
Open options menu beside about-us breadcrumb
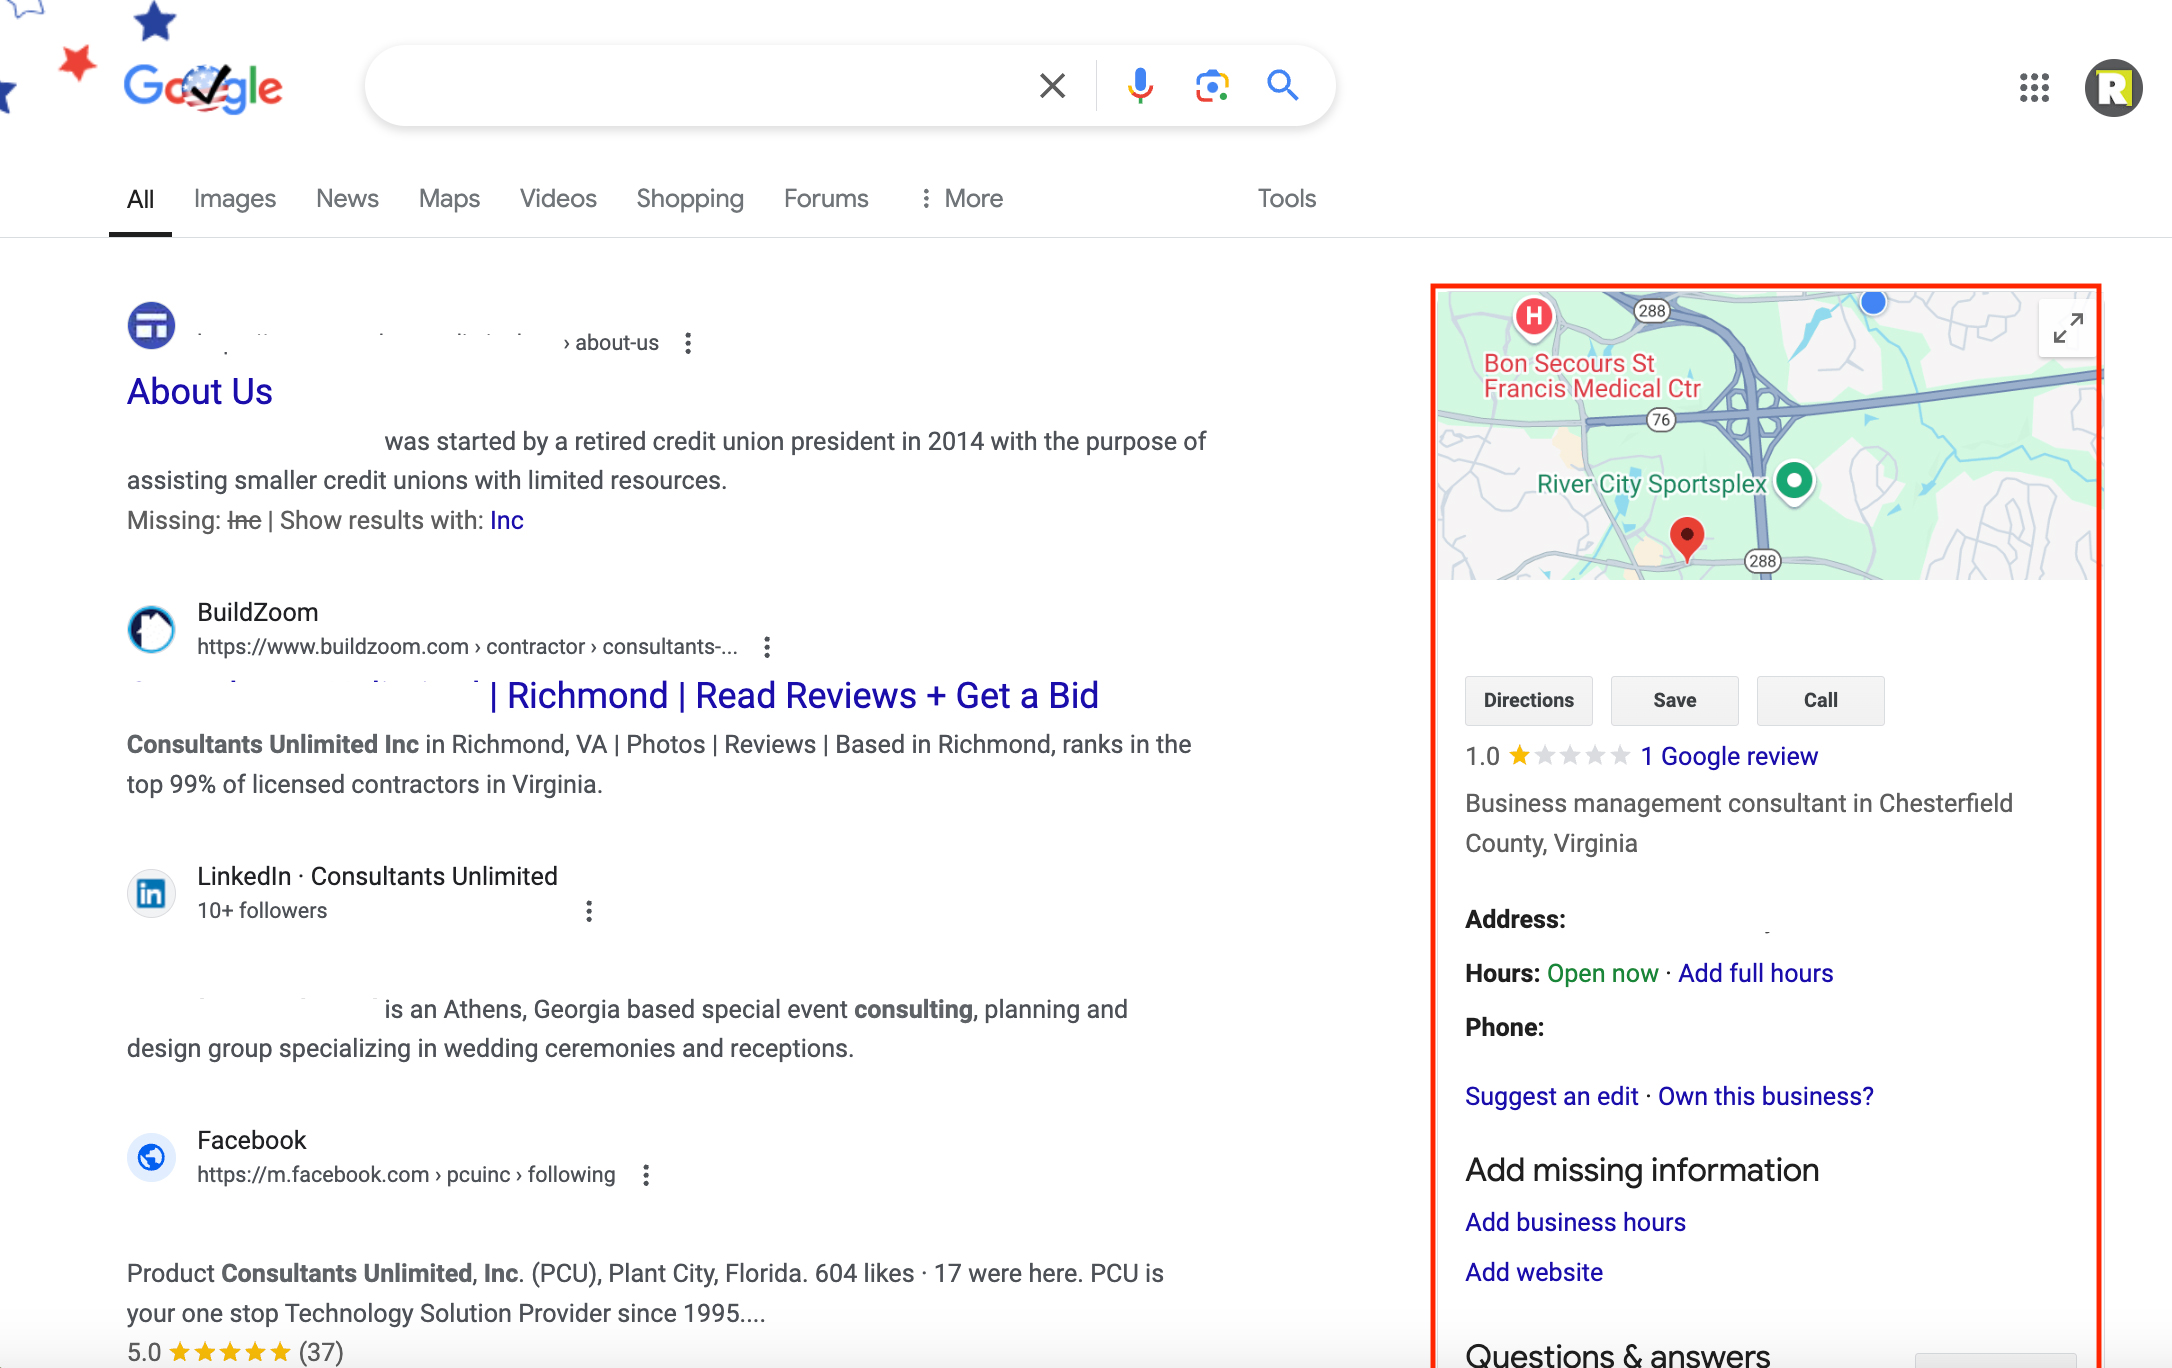click(x=688, y=343)
